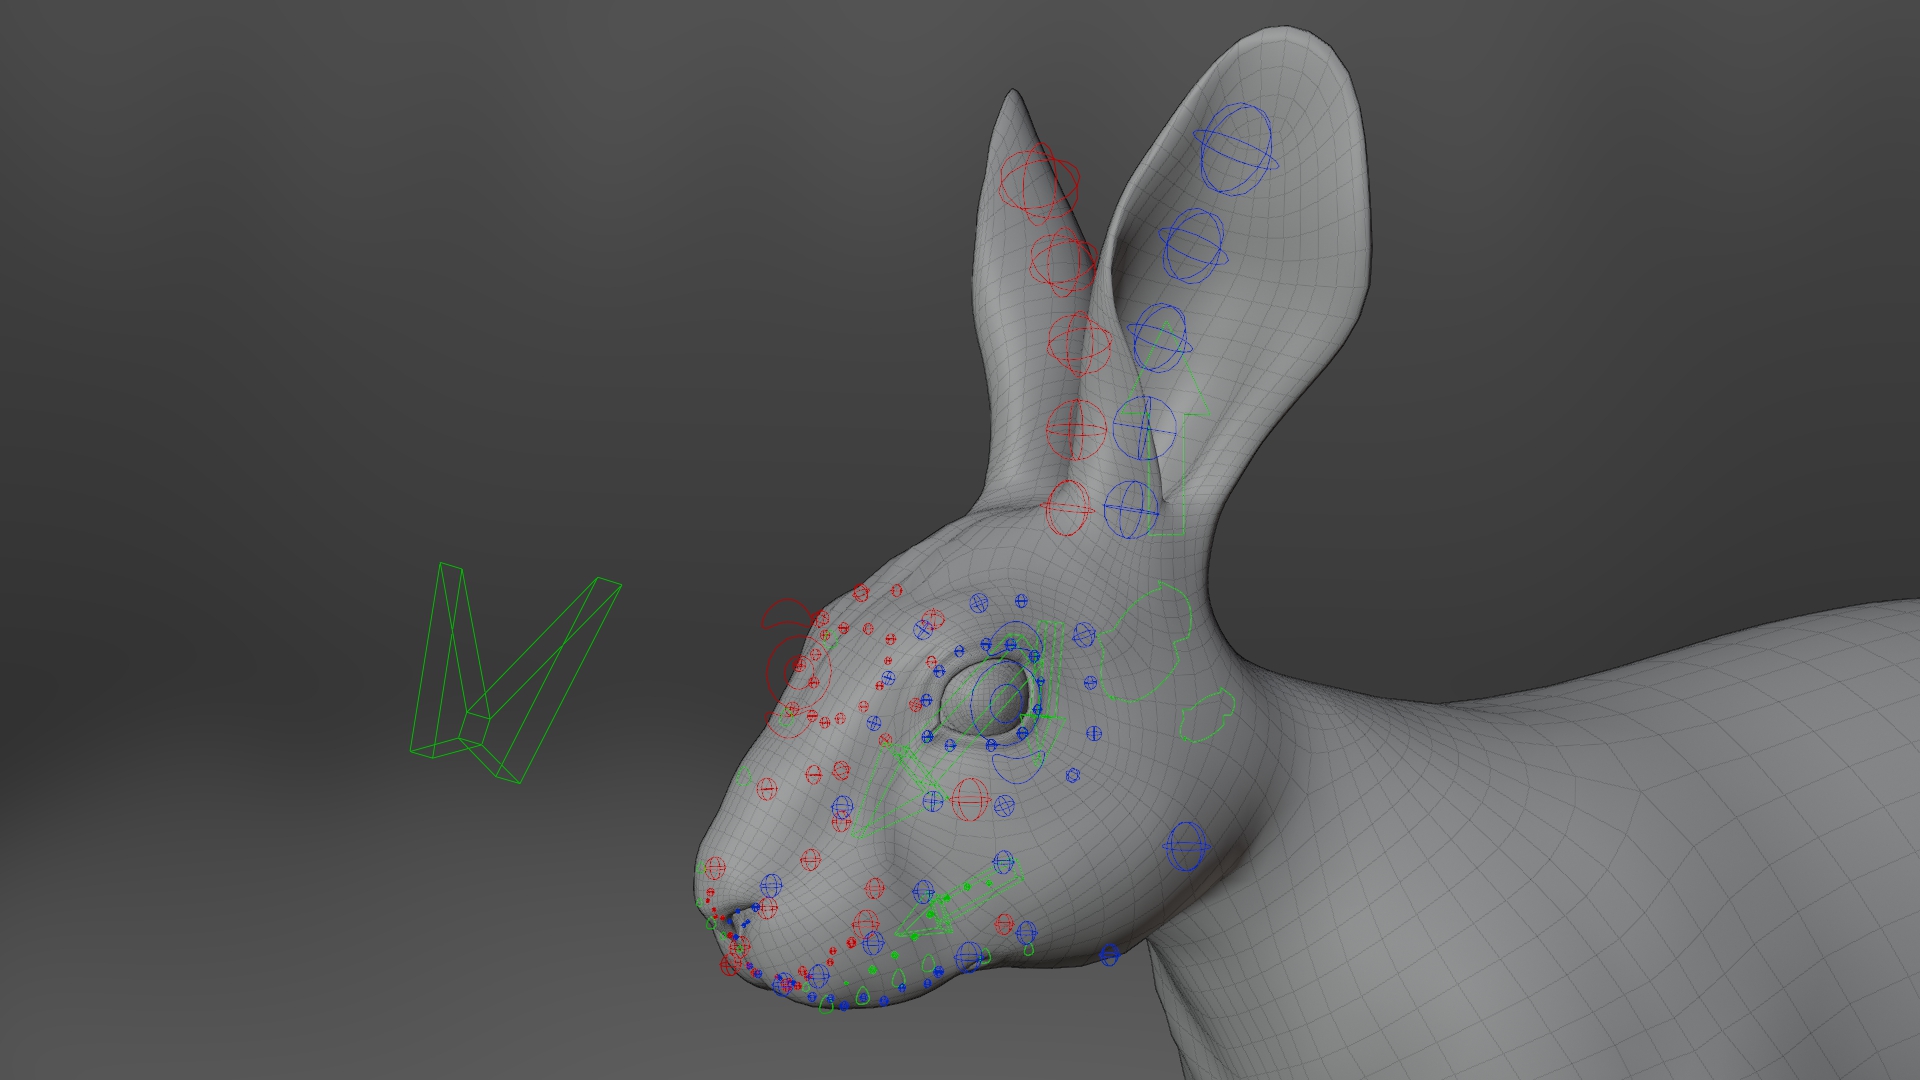Select topmost blue sphere control on near ear

pos(1235,150)
